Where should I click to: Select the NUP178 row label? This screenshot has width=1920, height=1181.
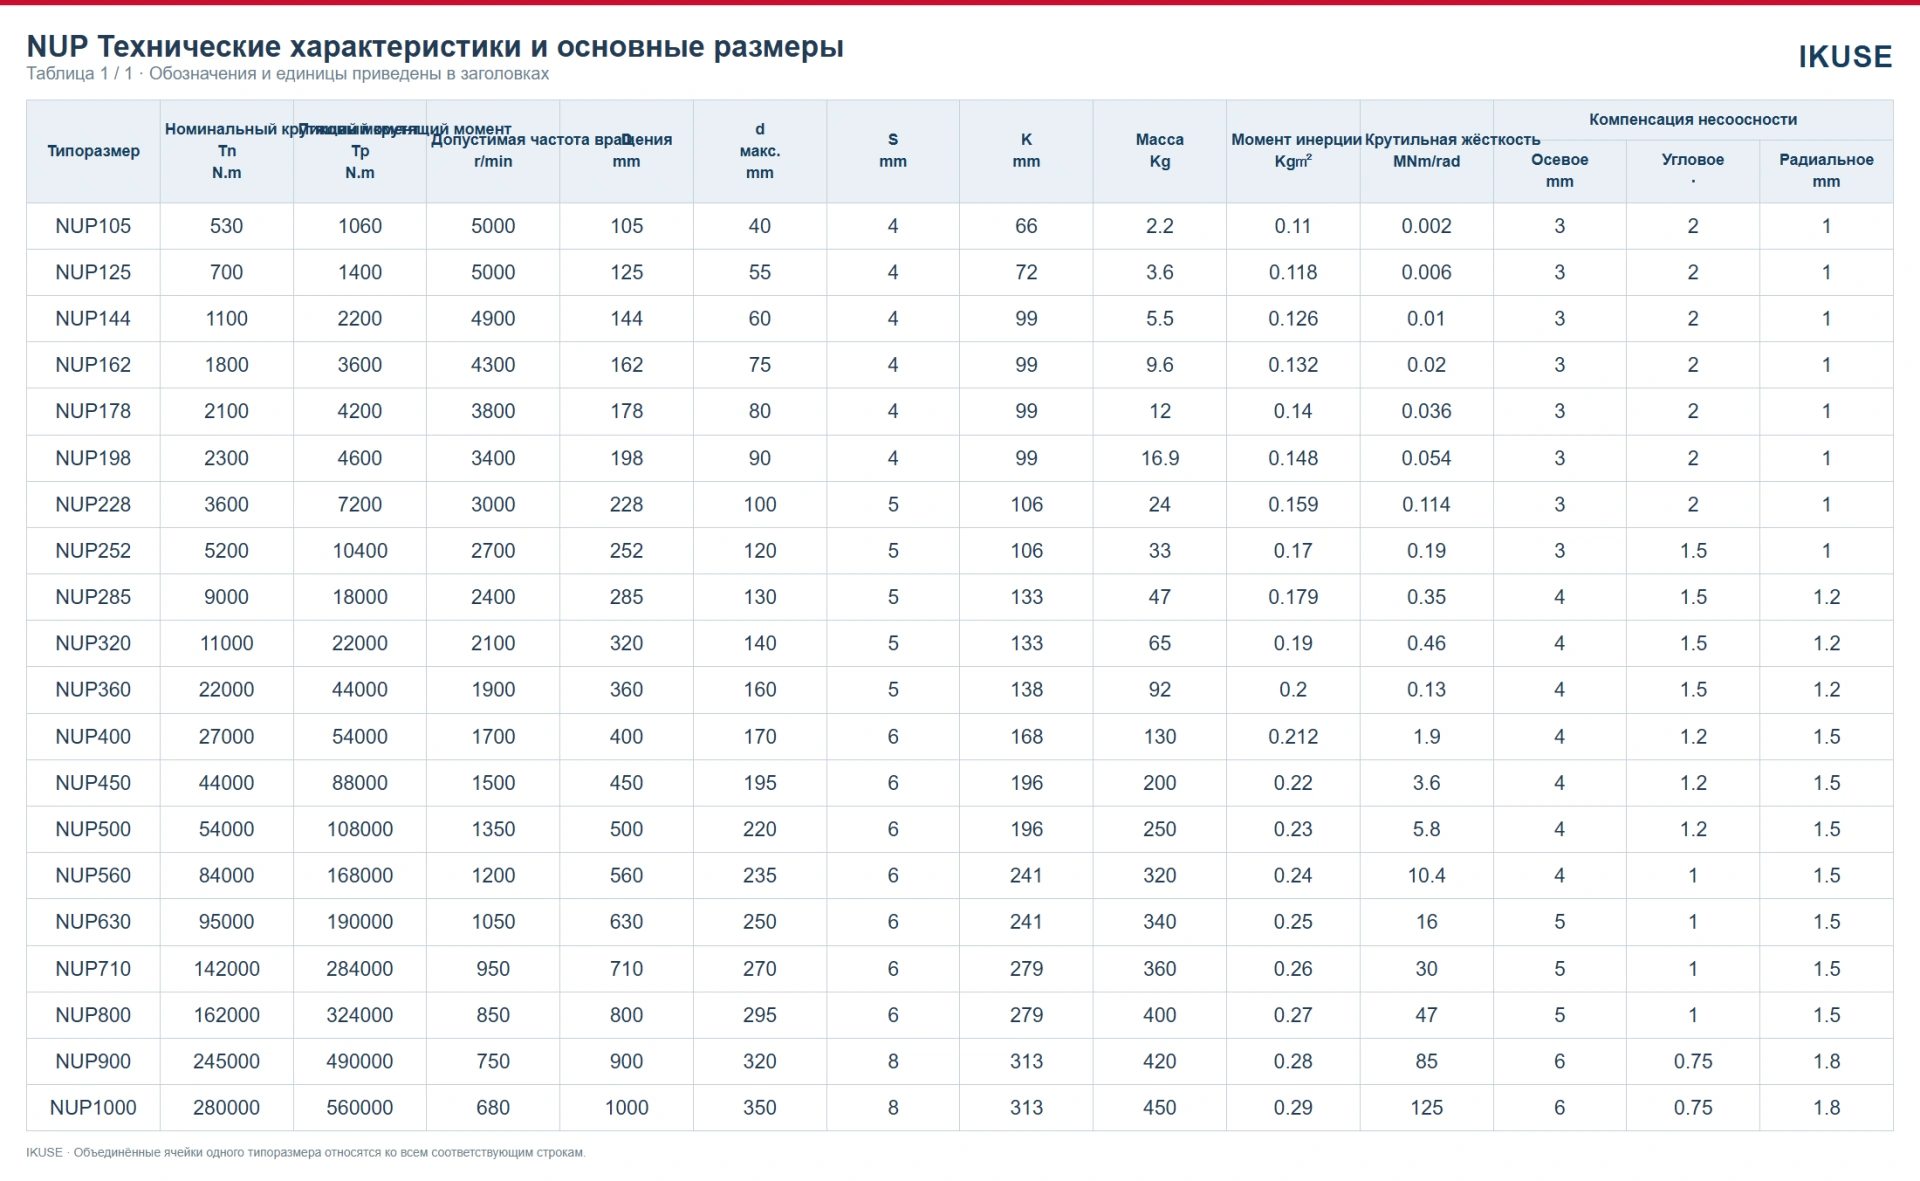pyautogui.click(x=93, y=411)
